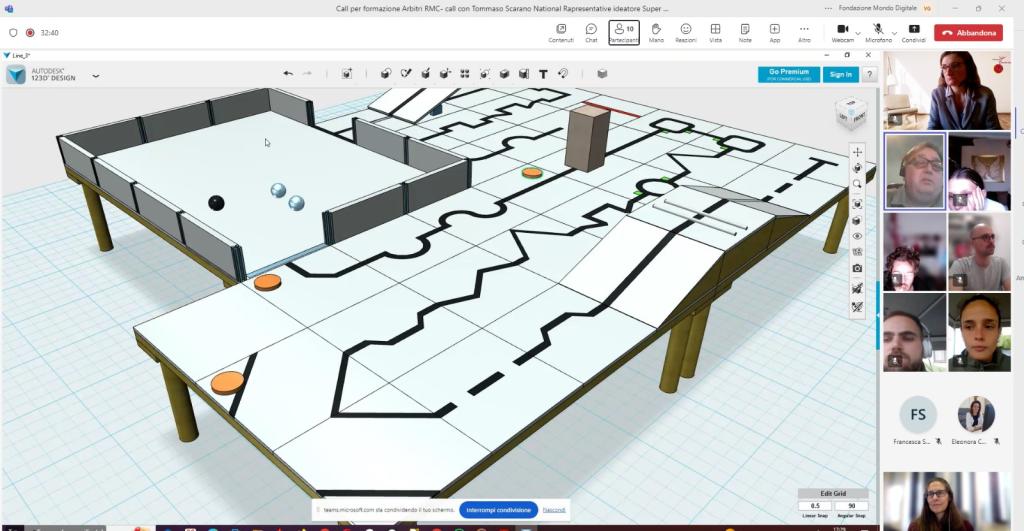Toggle the eye visibility tool
The height and width of the screenshot is (531, 1024).
[x=857, y=236]
